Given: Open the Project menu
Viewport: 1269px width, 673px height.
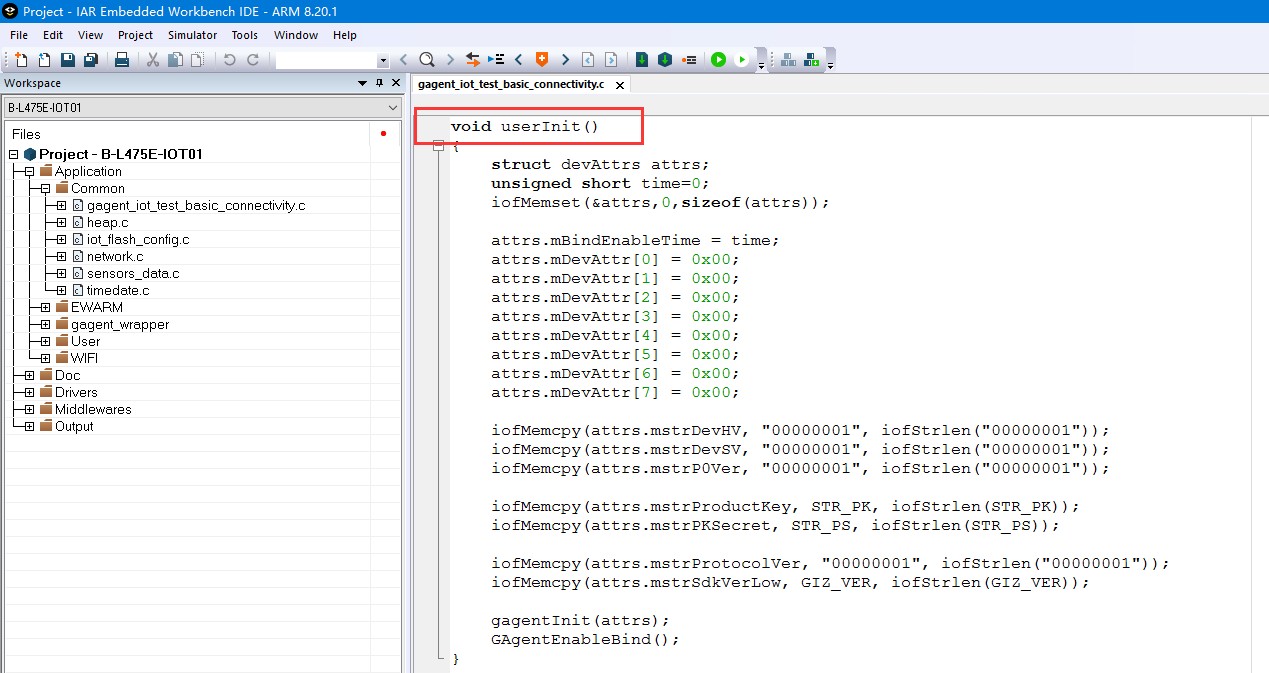Looking at the screenshot, I should [135, 35].
